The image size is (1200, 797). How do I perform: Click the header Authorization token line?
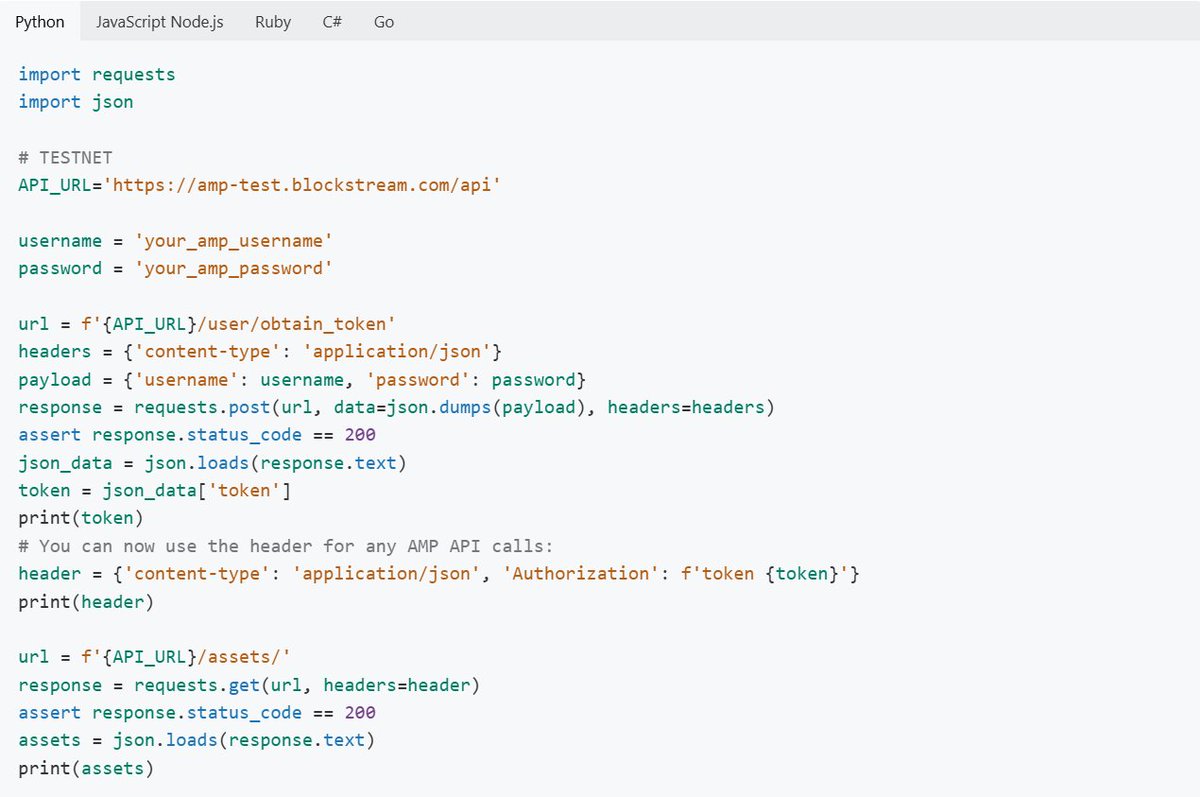click(439, 574)
